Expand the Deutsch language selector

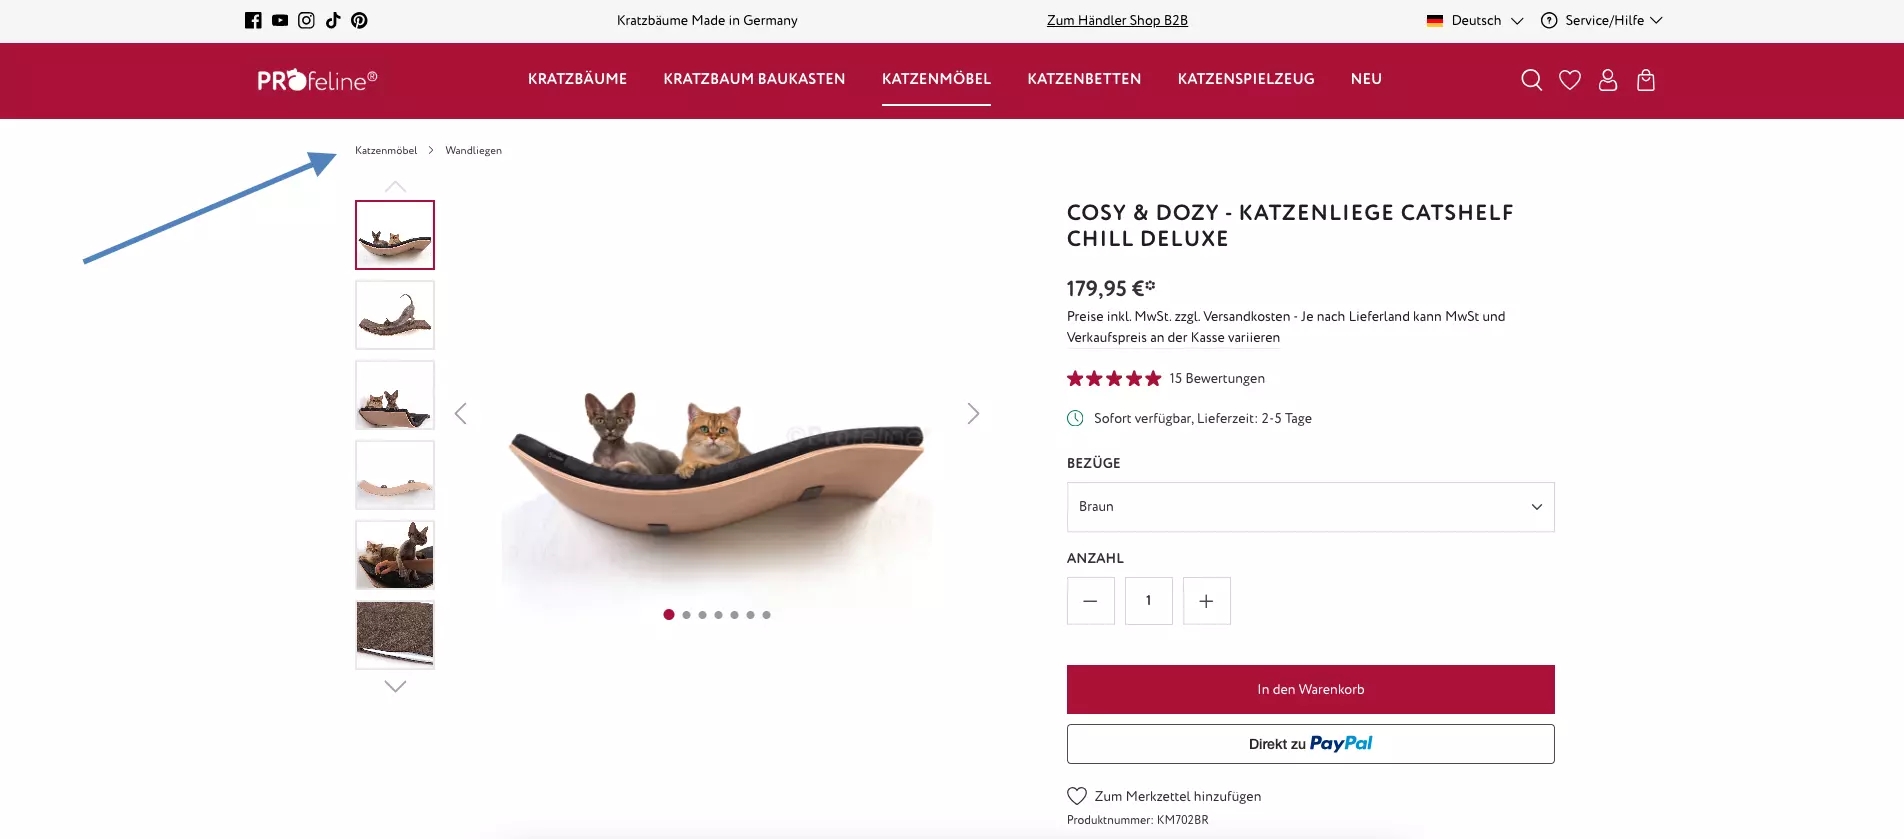pyautogui.click(x=1475, y=20)
